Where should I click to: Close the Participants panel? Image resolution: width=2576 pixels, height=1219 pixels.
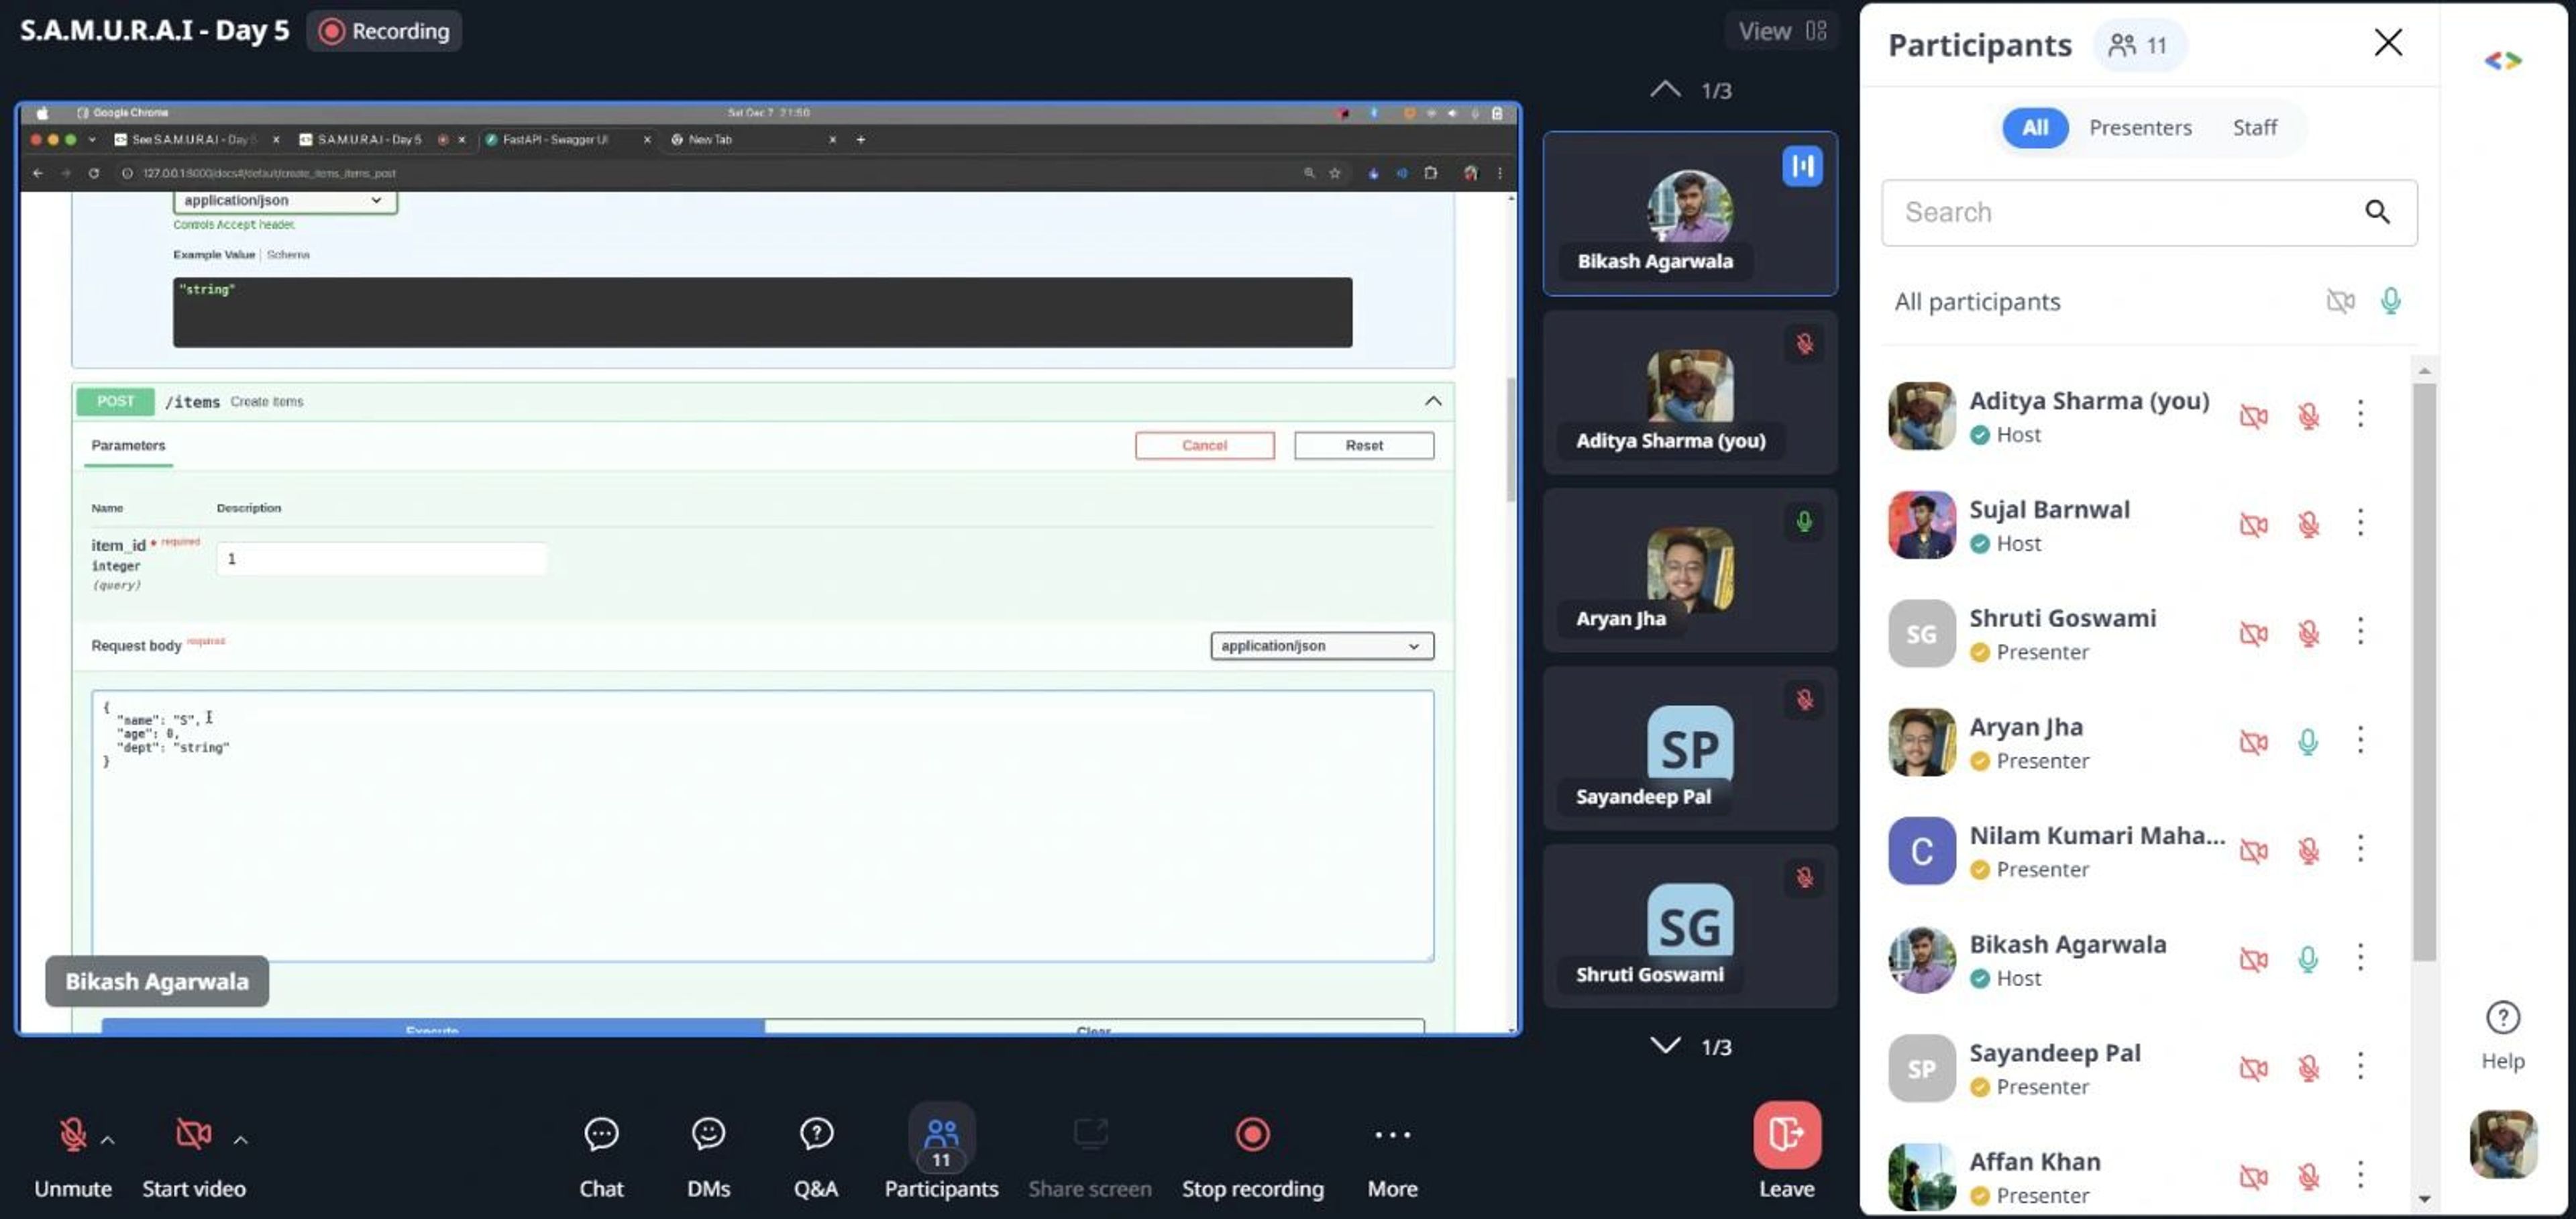point(2388,42)
